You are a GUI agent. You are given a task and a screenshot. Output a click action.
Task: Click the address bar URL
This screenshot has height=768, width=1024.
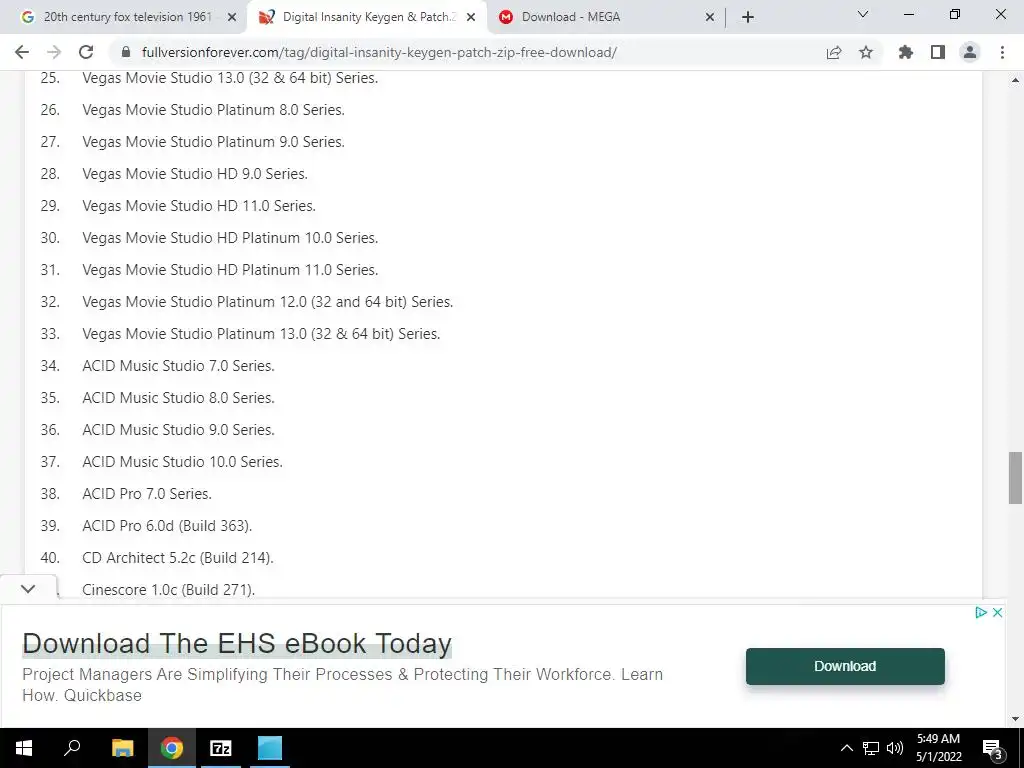379,52
